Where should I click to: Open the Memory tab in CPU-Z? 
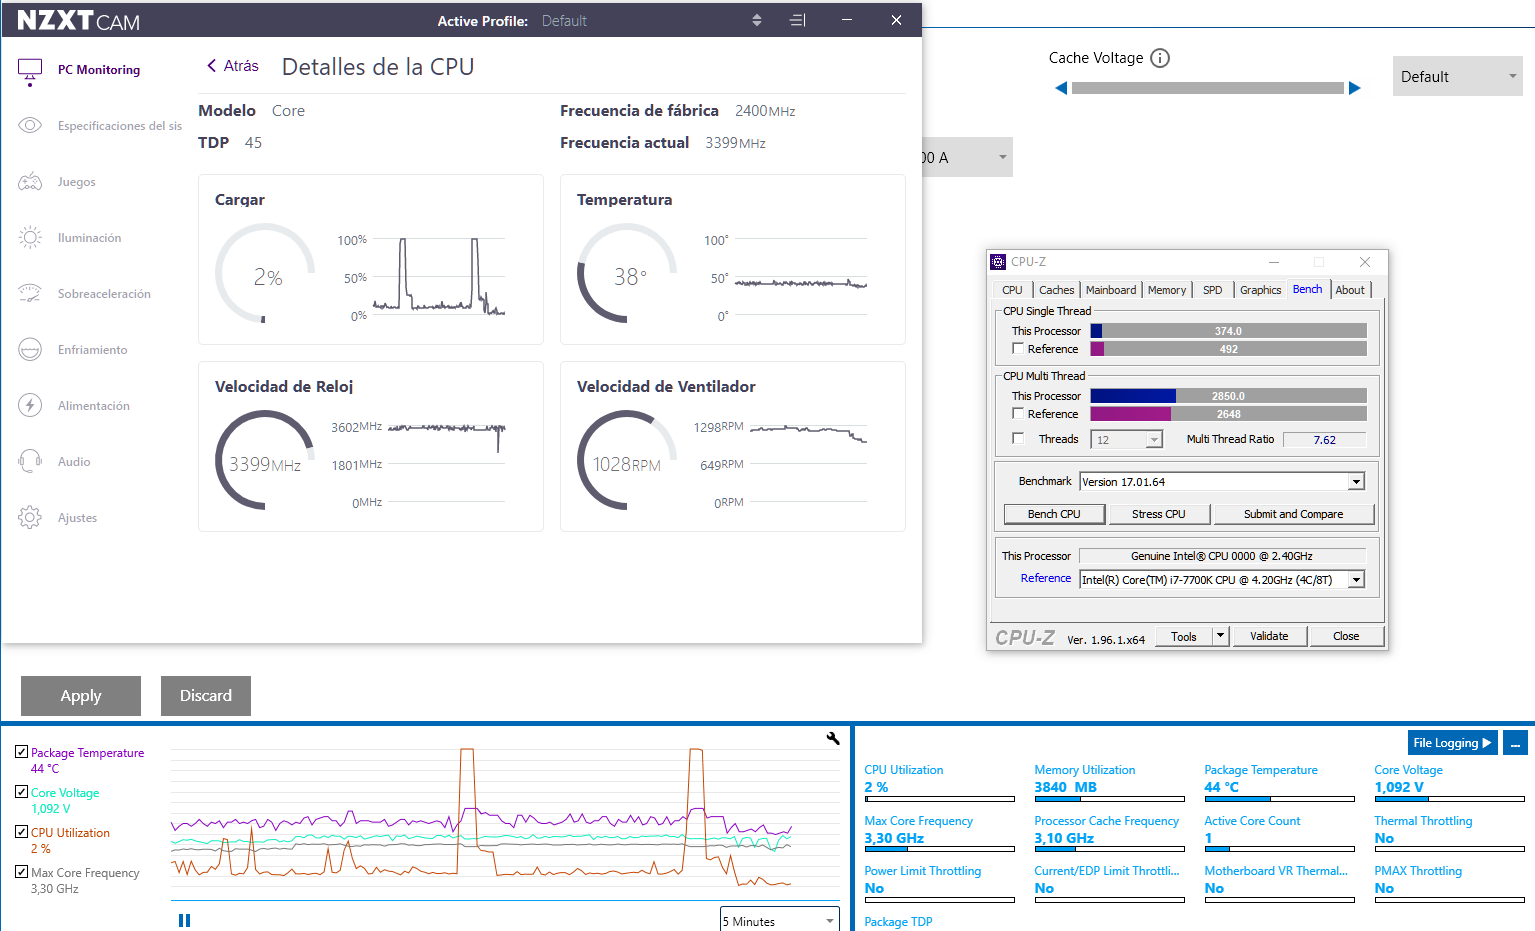click(x=1166, y=290)
